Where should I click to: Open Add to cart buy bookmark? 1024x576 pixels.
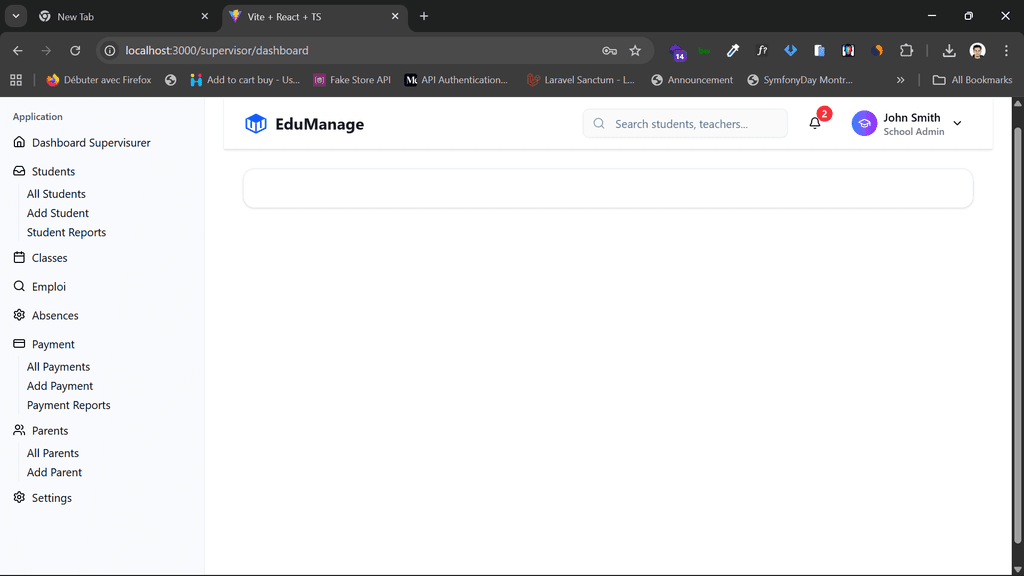click(245, 80)
